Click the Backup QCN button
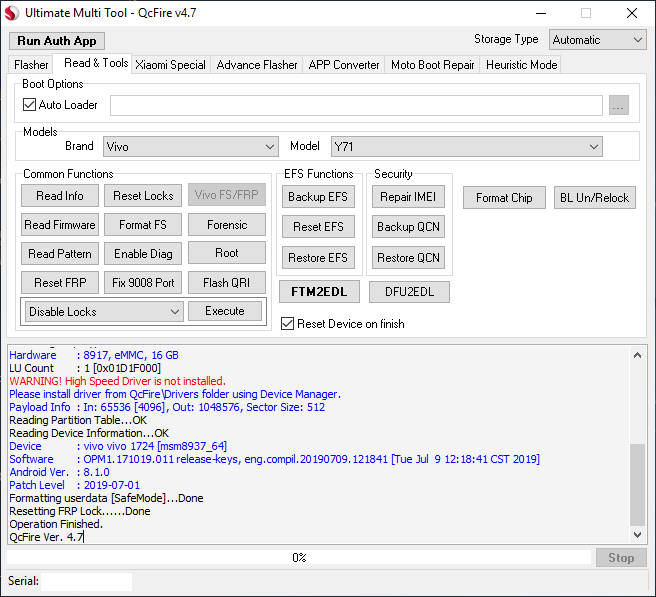This screenshot has height=597, width=656. click(x=408, y=227)
